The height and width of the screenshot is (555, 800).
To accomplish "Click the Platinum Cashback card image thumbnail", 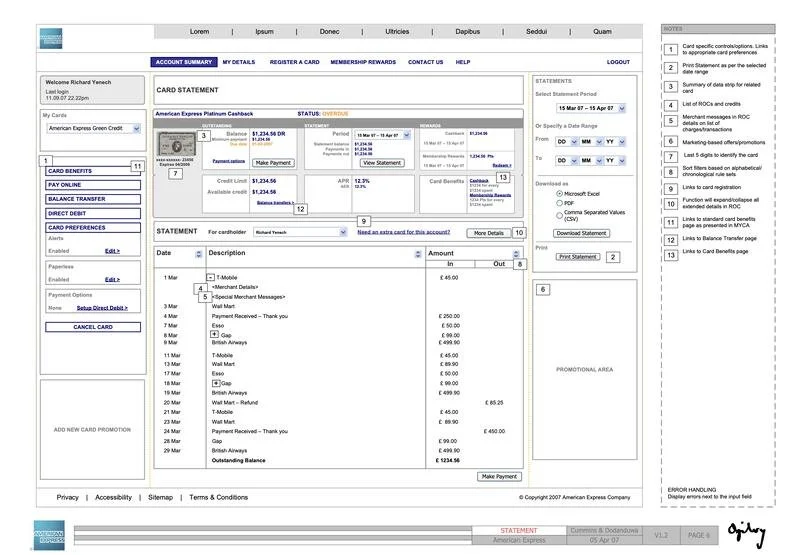I will 176,144.
